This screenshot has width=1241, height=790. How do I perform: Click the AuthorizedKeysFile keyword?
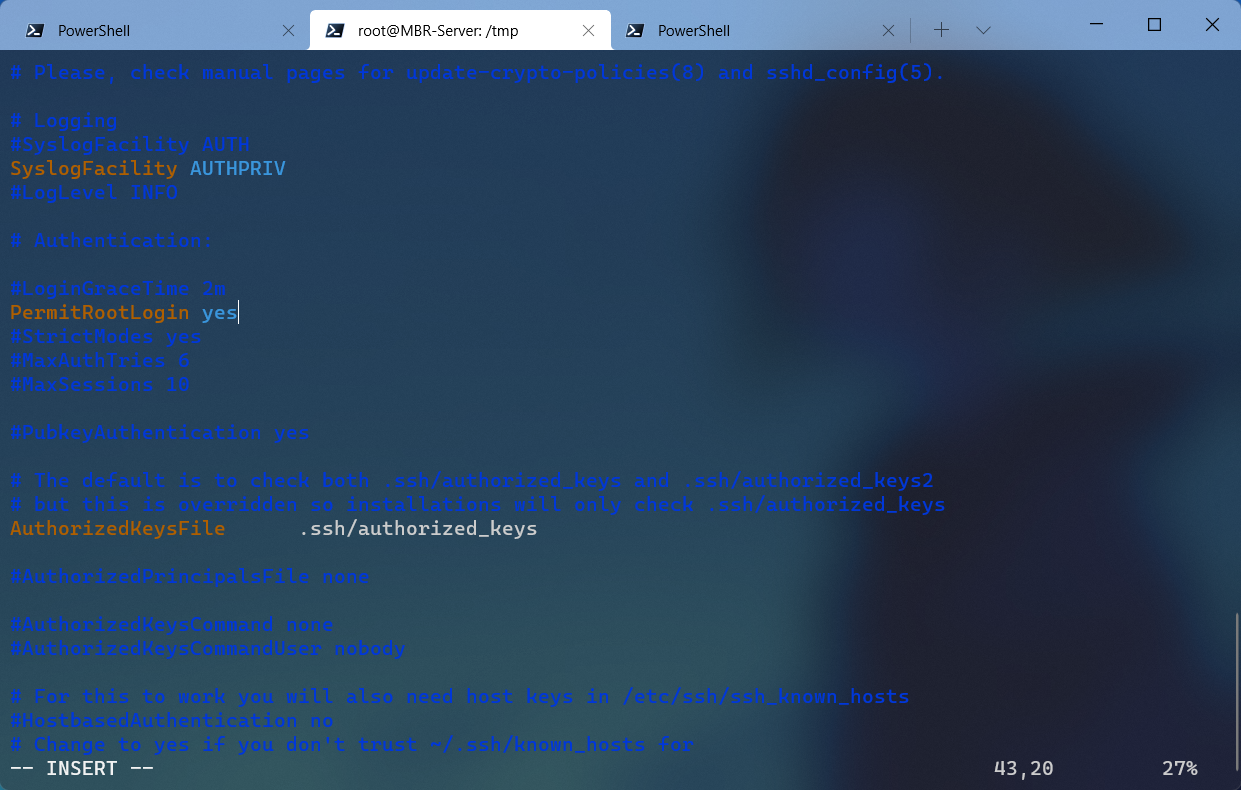pyautogui.click(x=117, y=528)
